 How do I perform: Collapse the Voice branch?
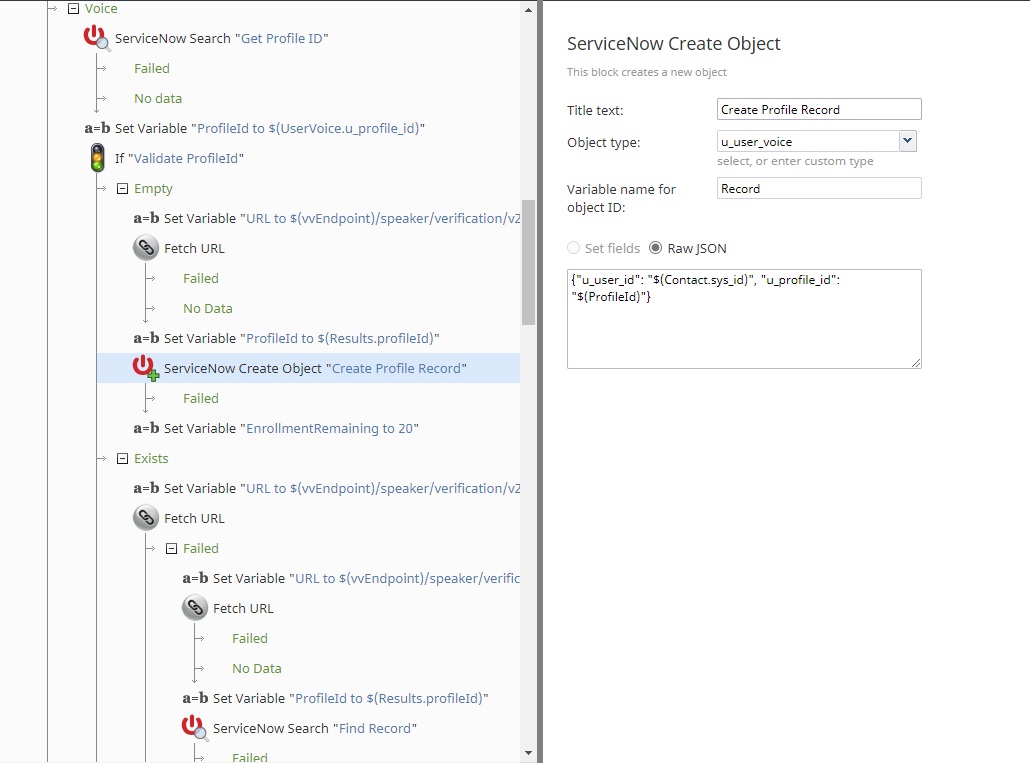tap(74, 9)
